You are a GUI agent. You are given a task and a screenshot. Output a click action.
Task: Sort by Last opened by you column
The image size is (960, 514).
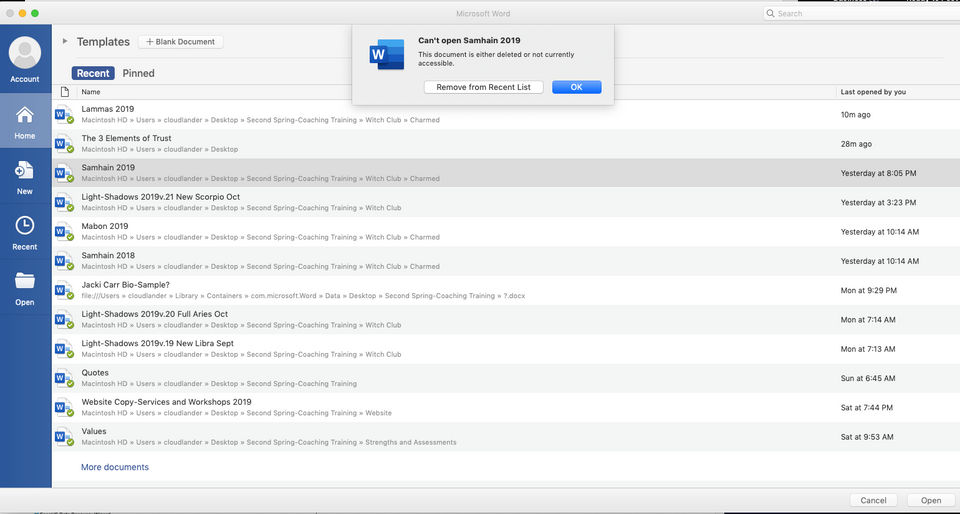pyautogui.click(x=873, y=92)
